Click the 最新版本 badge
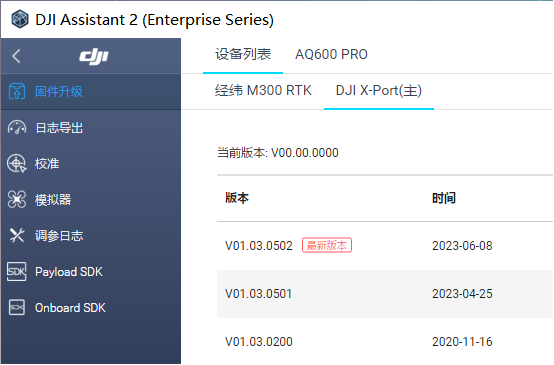Image resolution: width=554 pixels, height=365 pixels. pos(327,245)
